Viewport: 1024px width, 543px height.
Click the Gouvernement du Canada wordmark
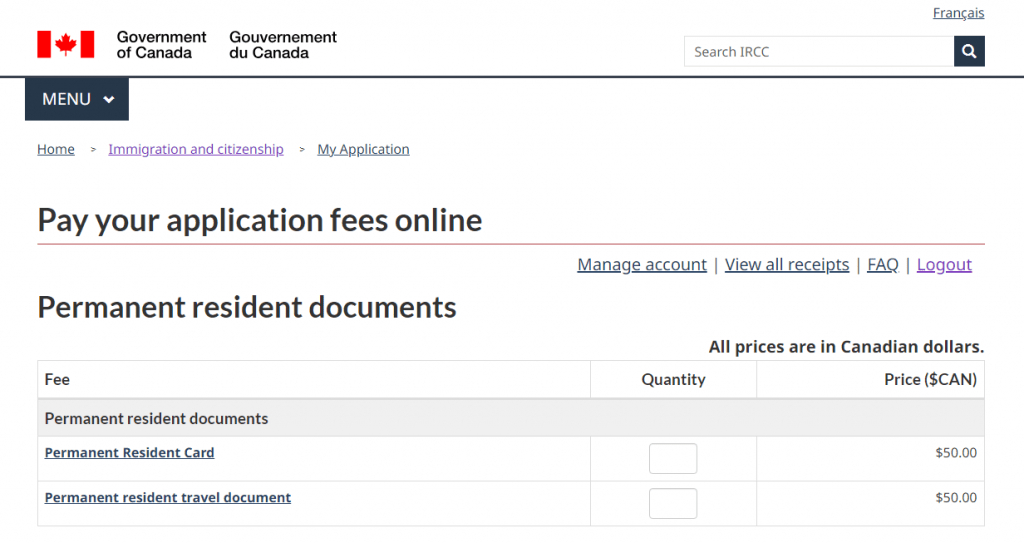click(283, 44)
